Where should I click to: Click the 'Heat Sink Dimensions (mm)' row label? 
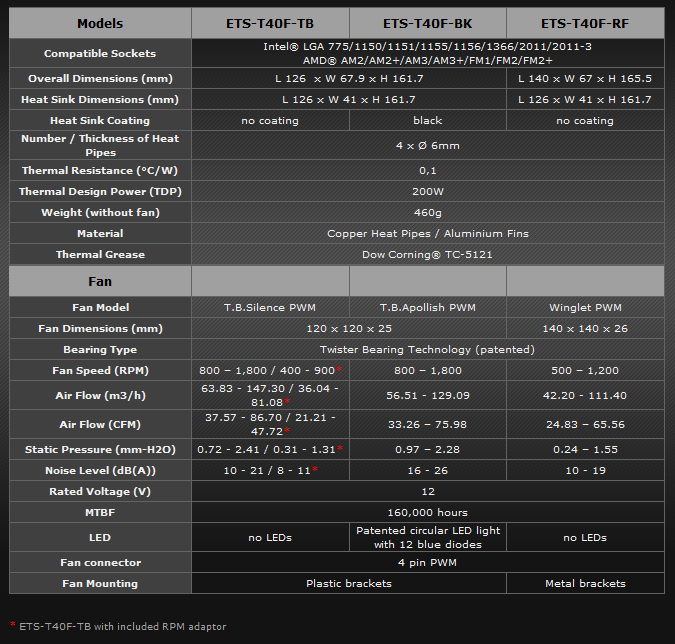click(x=100, y=99)
